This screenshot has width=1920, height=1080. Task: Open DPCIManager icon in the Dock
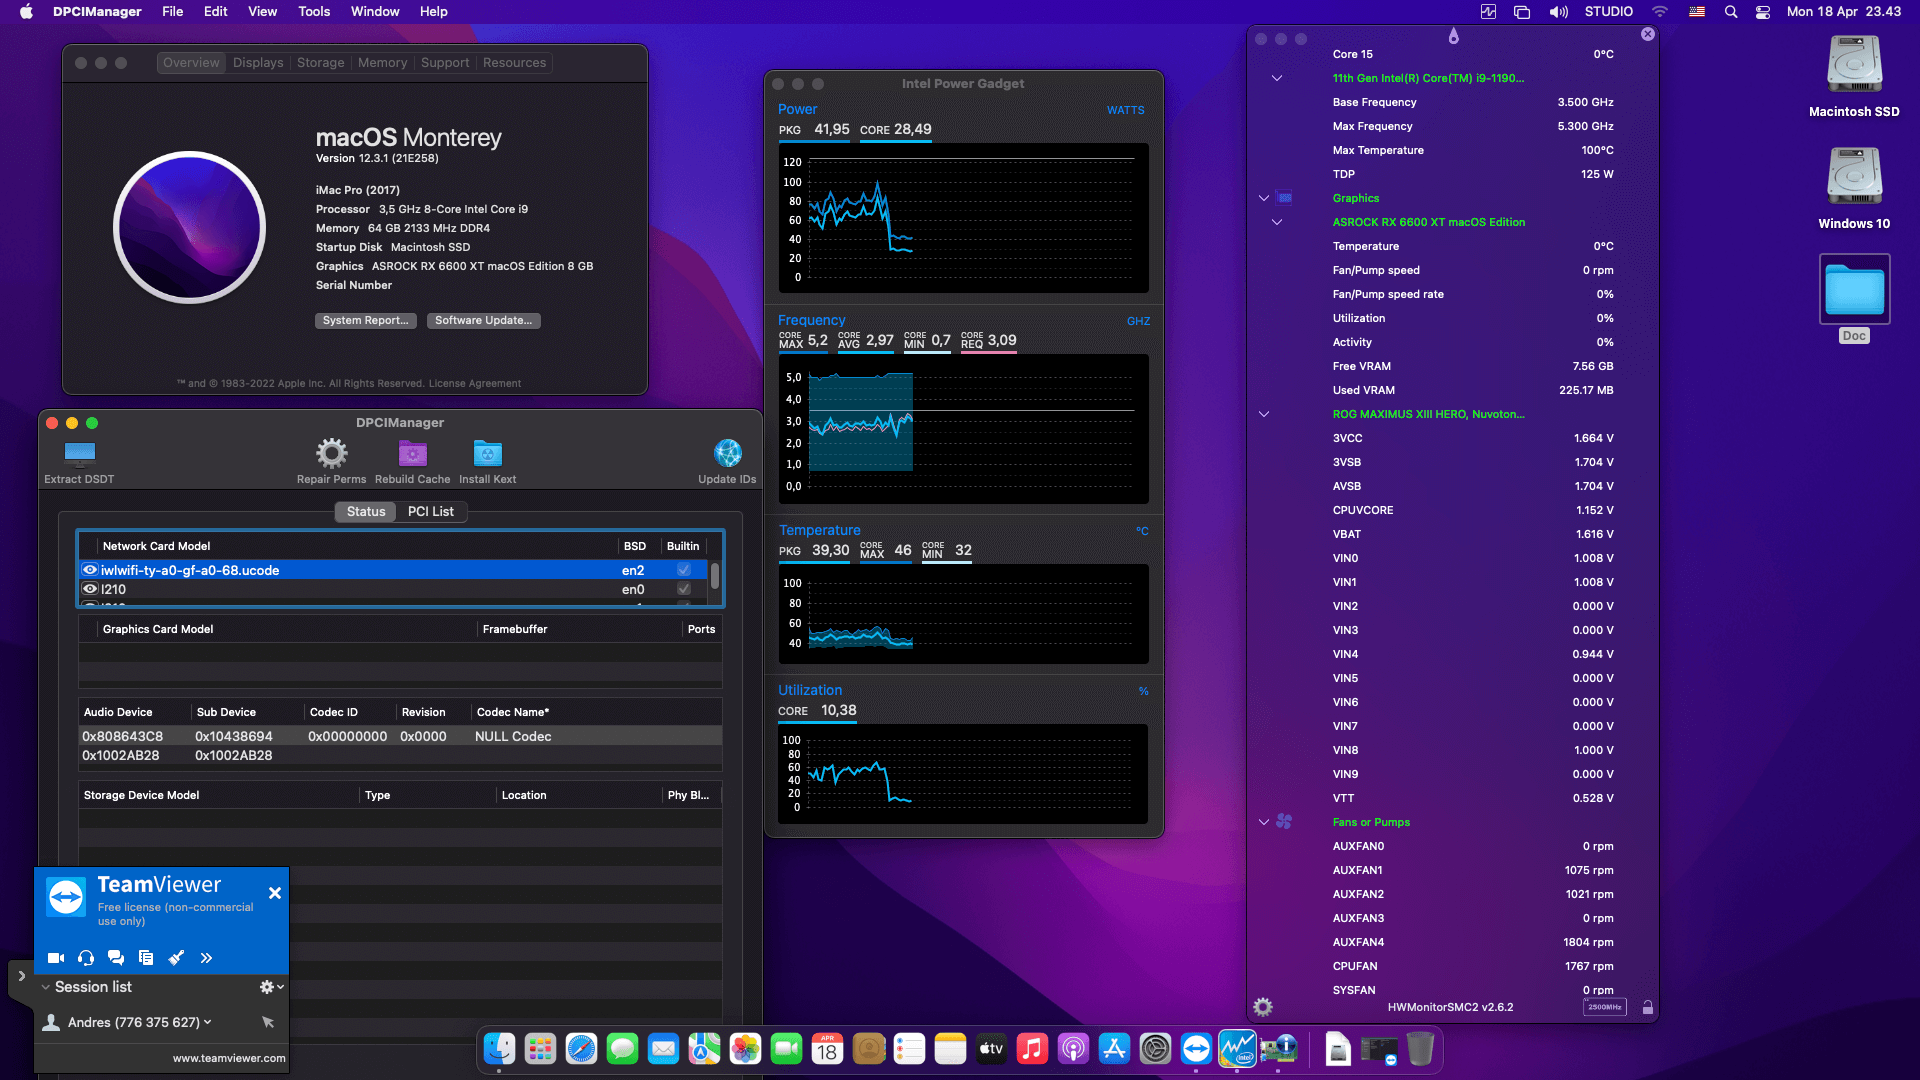click(x=1278, y=1049)
